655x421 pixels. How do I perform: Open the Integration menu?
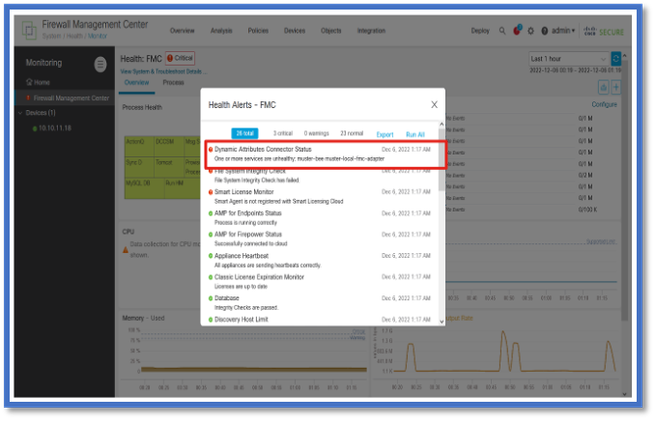click(x=371, y=31)
